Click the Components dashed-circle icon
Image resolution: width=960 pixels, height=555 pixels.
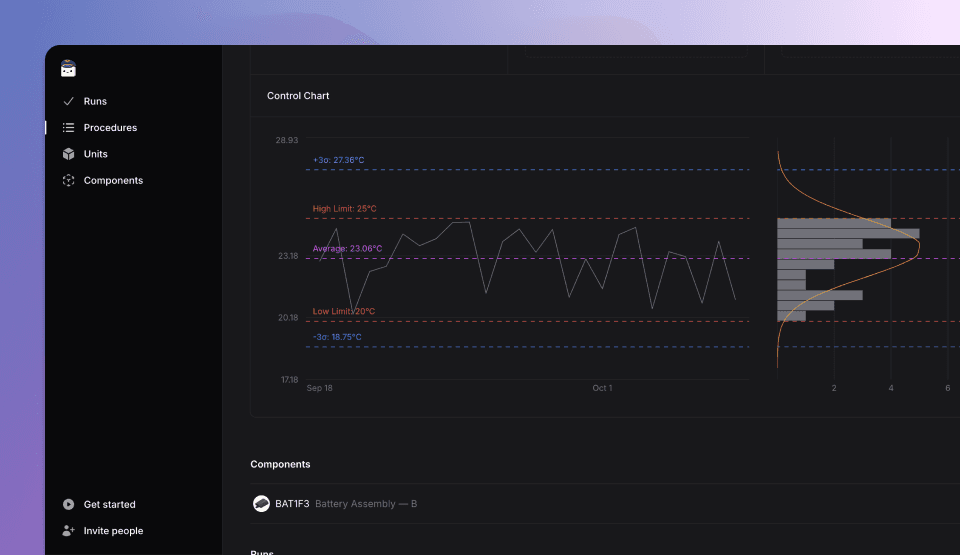click(69, 180)
